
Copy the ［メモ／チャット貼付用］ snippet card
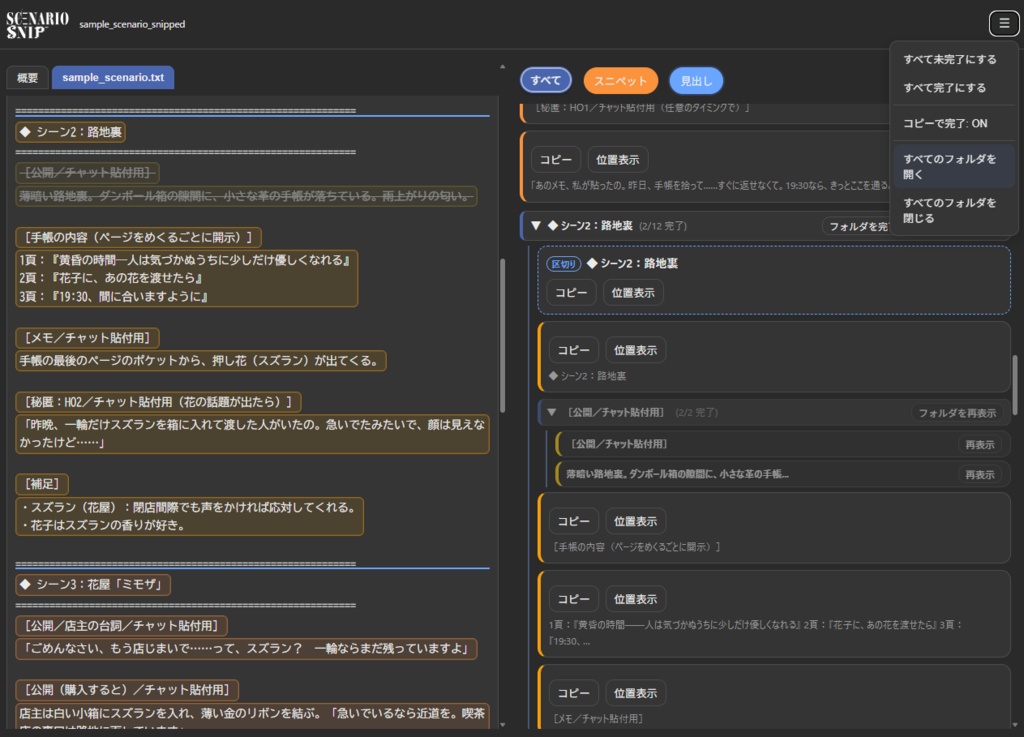coord(573,693)
